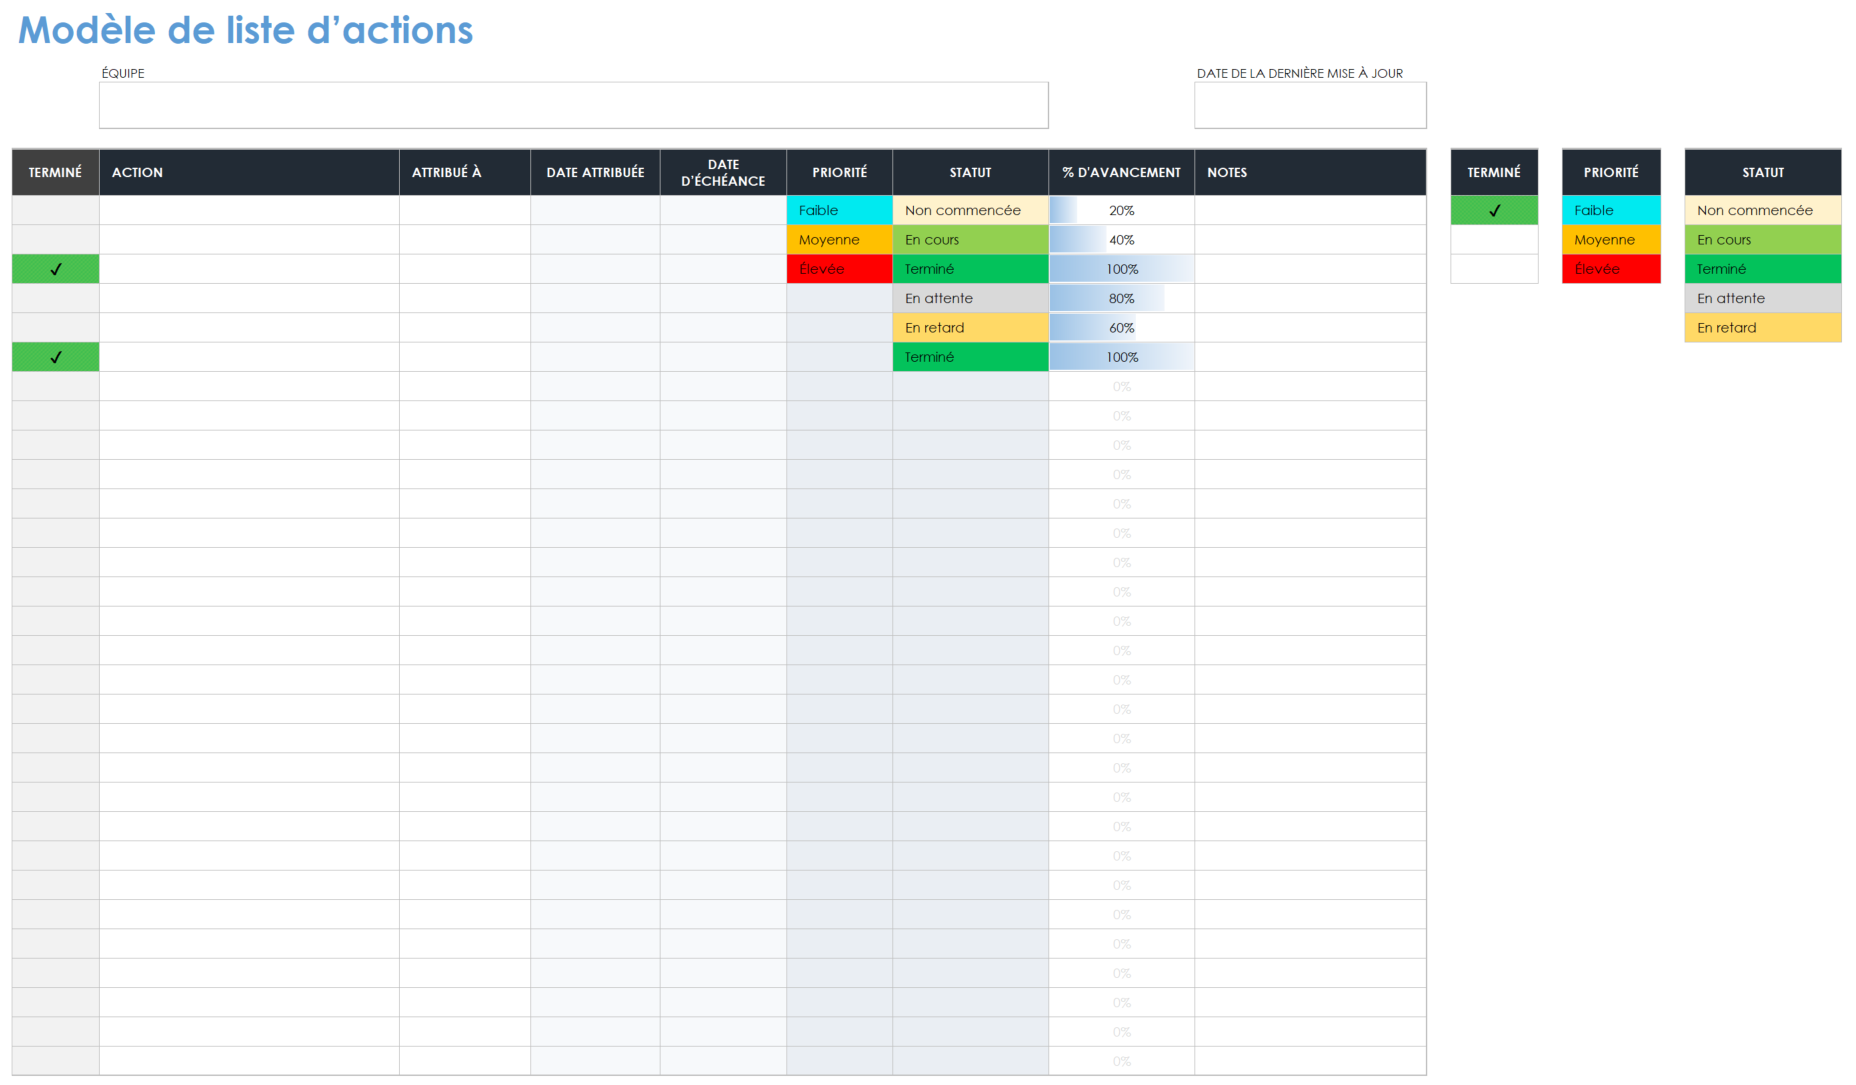Click the green Terminé swatch in status legend

click(1762, 269)
